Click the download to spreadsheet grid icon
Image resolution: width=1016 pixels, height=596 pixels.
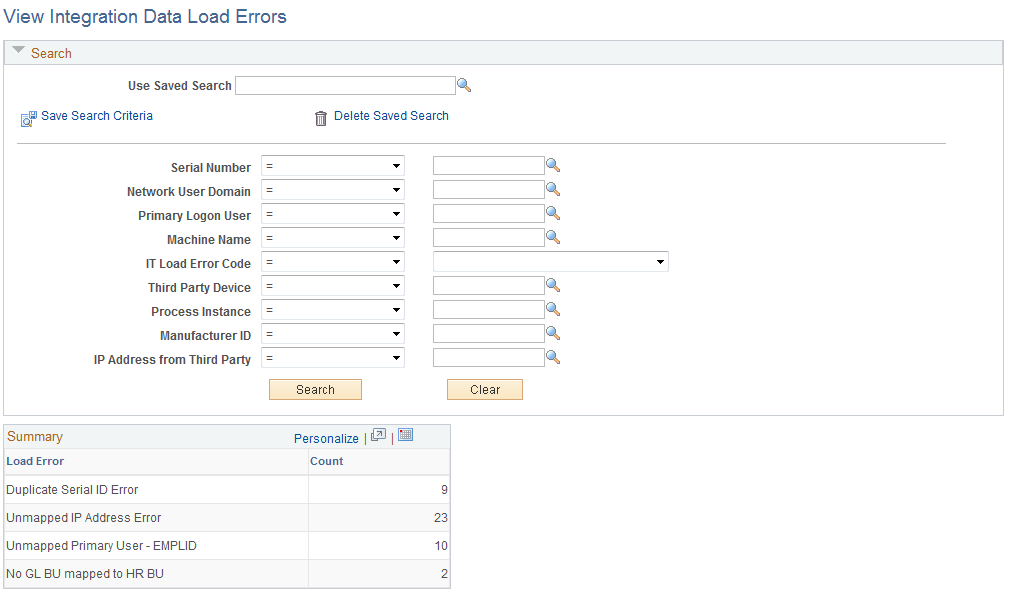(405, 435)
